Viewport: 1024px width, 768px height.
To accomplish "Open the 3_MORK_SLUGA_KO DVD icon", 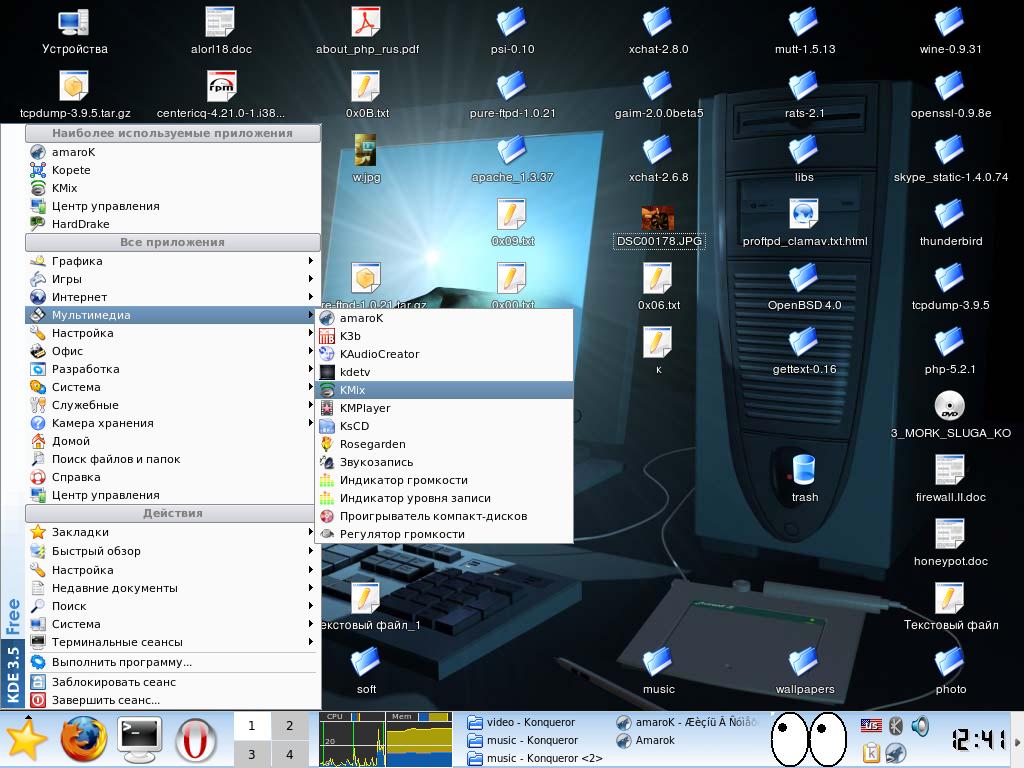I will tap(950, 415).
